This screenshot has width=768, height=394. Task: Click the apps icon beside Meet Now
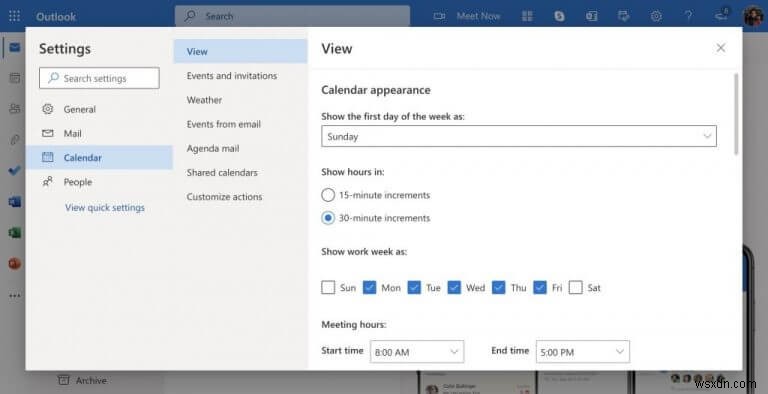point(528,16)
